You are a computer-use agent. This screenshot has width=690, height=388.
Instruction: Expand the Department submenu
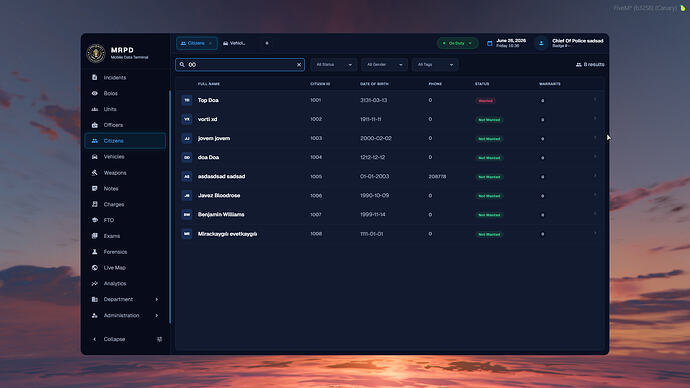click(x=125, y=299)
